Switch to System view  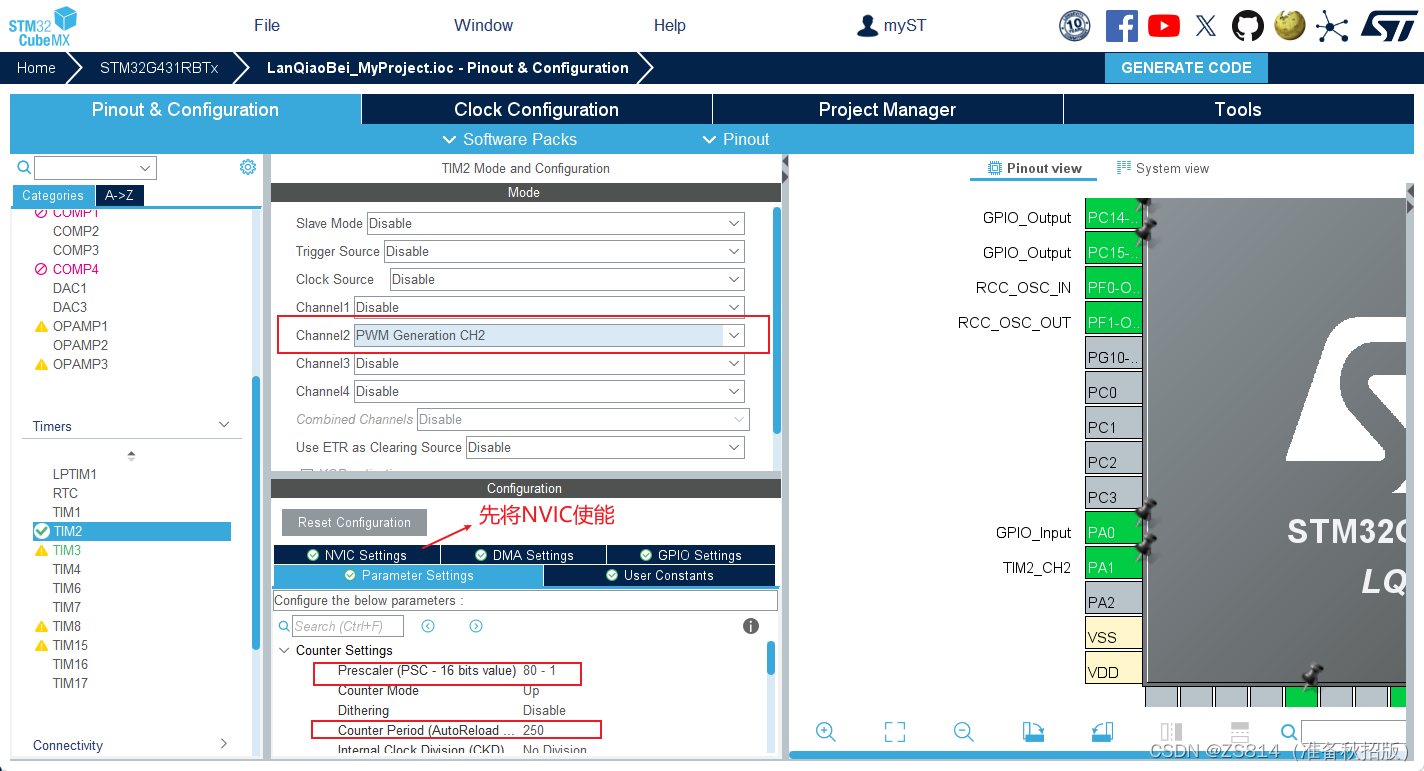tap(1163, 168)
